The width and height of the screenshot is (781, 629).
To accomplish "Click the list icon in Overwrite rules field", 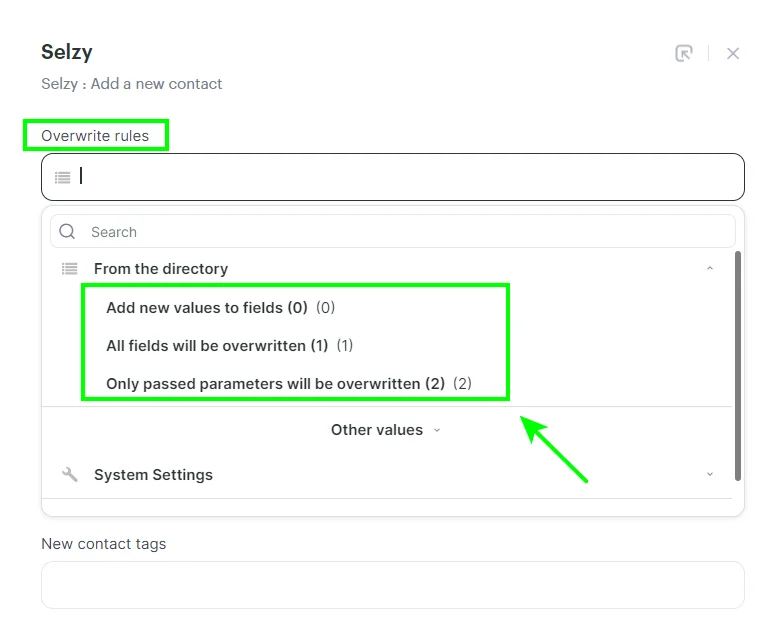I will click(x=63, y=177).
